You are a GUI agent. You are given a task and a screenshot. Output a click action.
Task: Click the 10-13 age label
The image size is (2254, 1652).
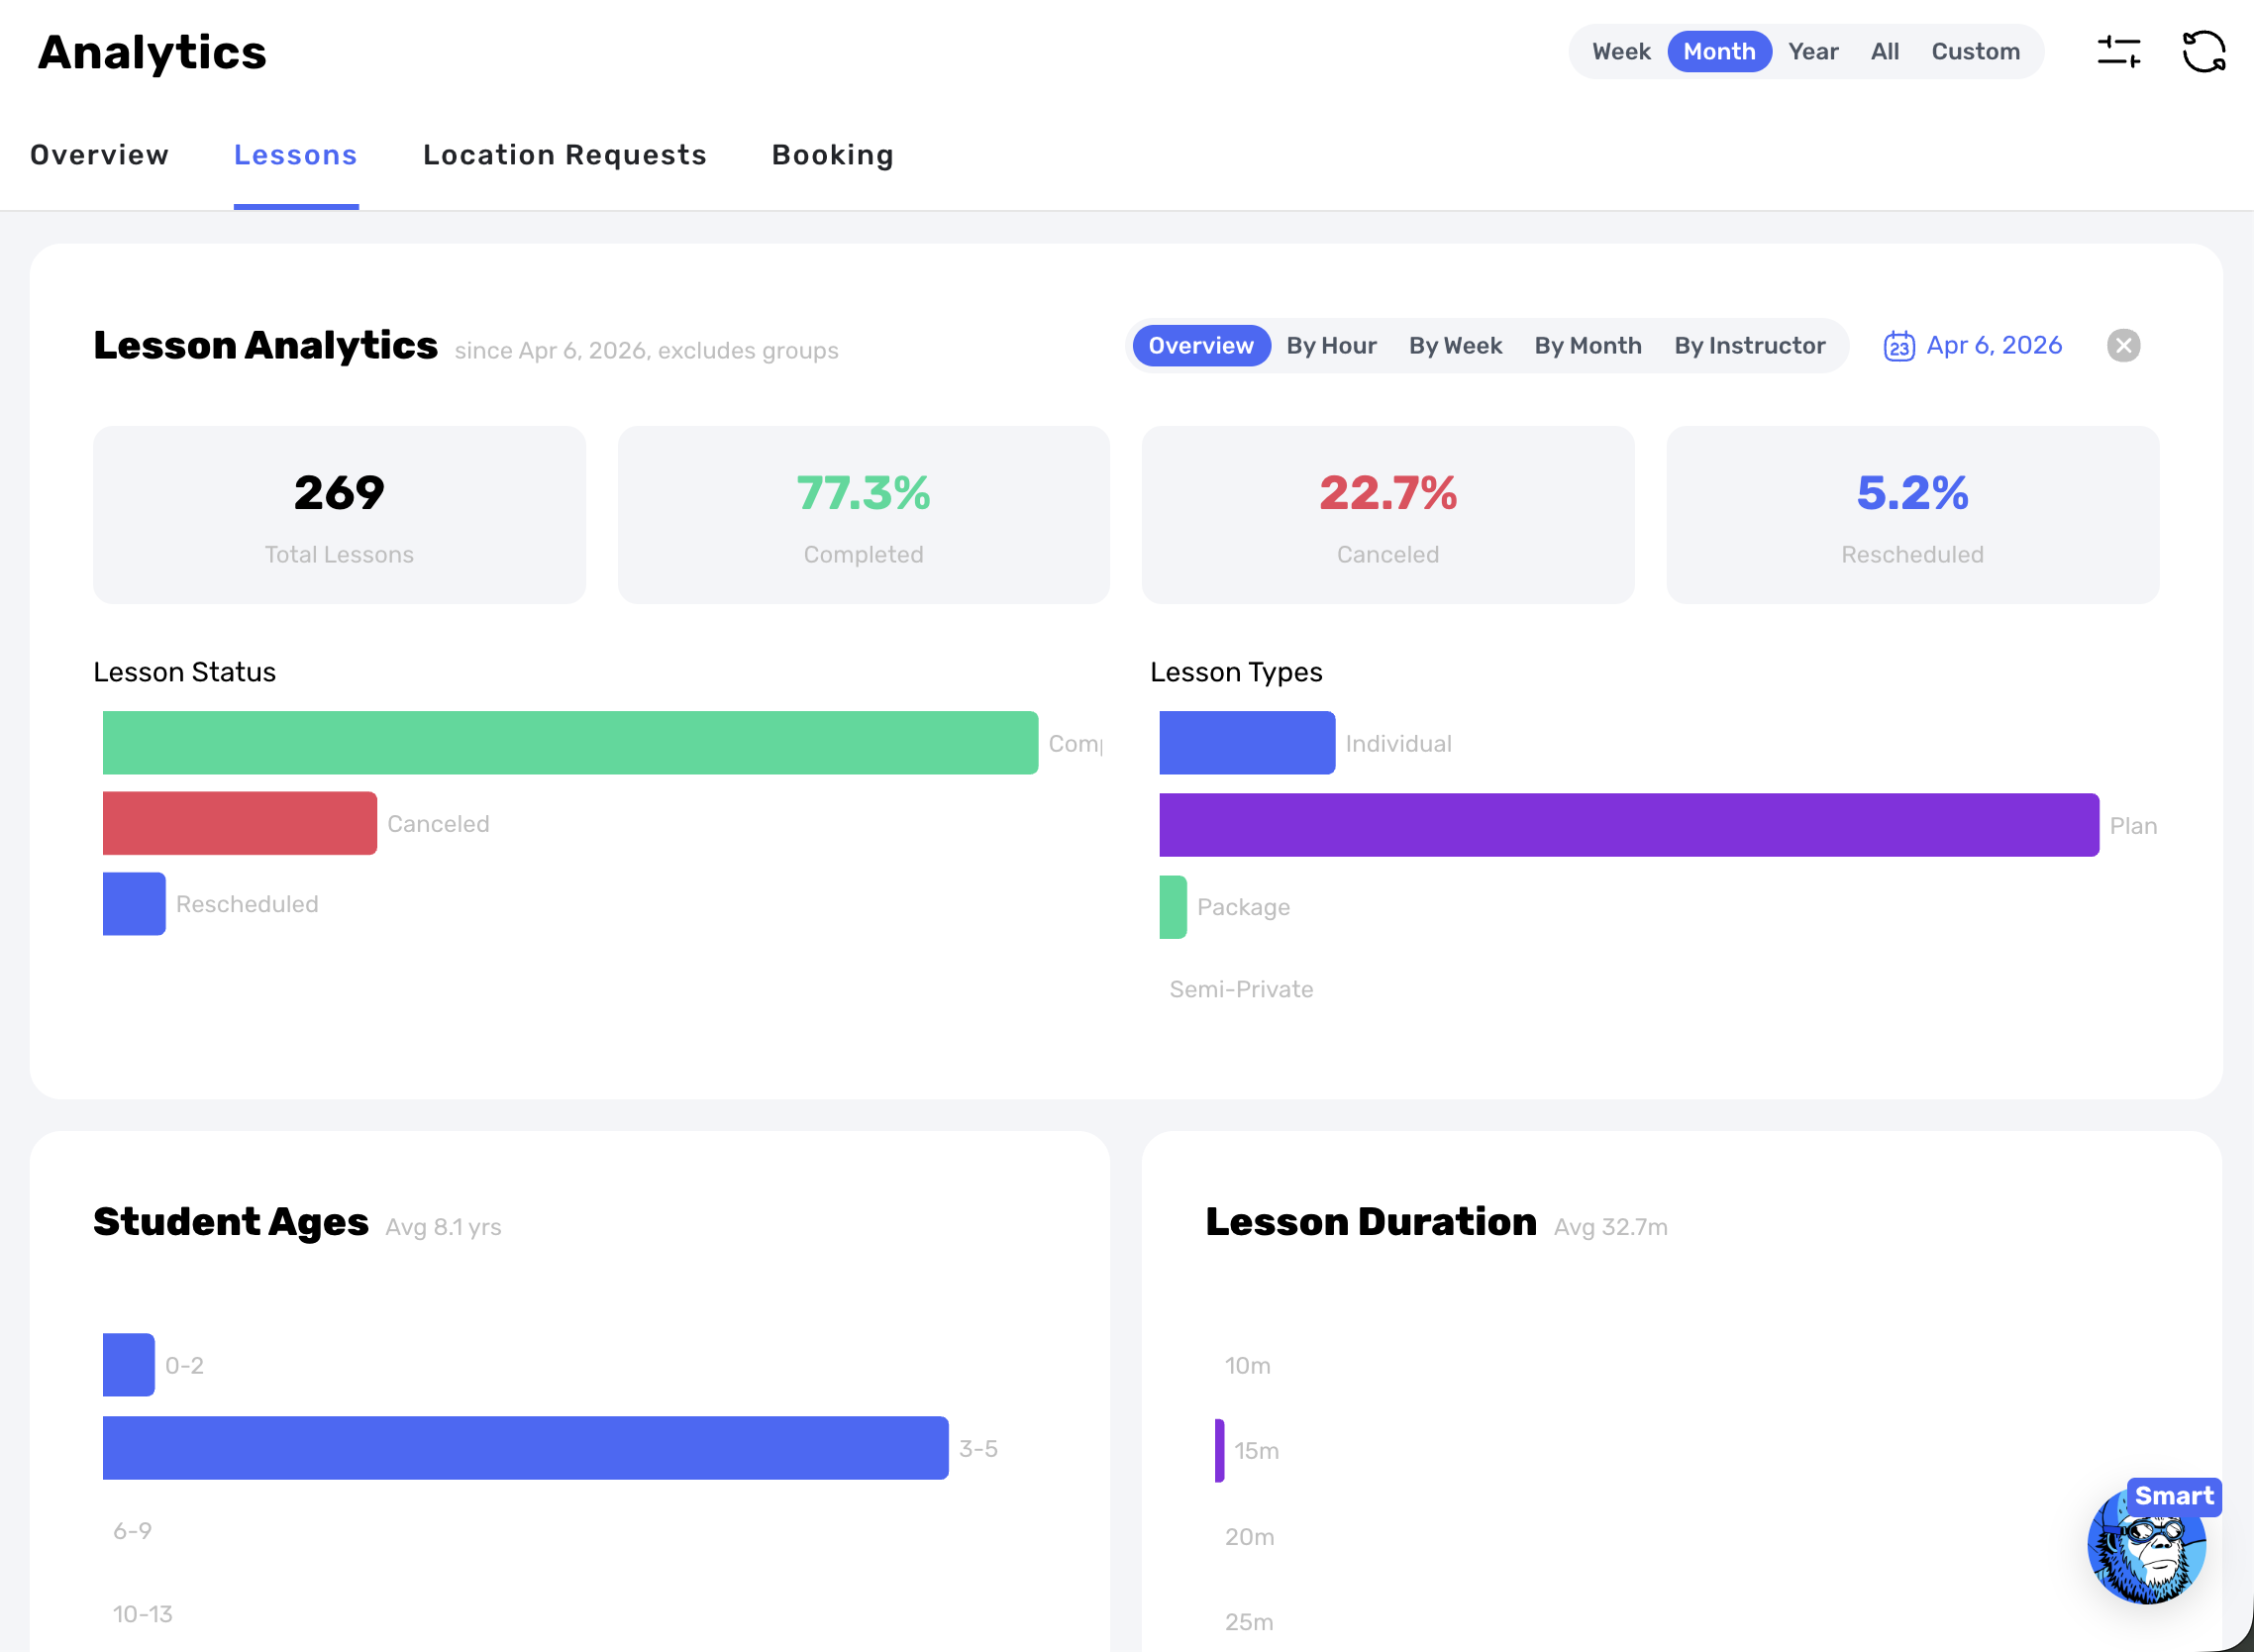tap(142, 1614)
